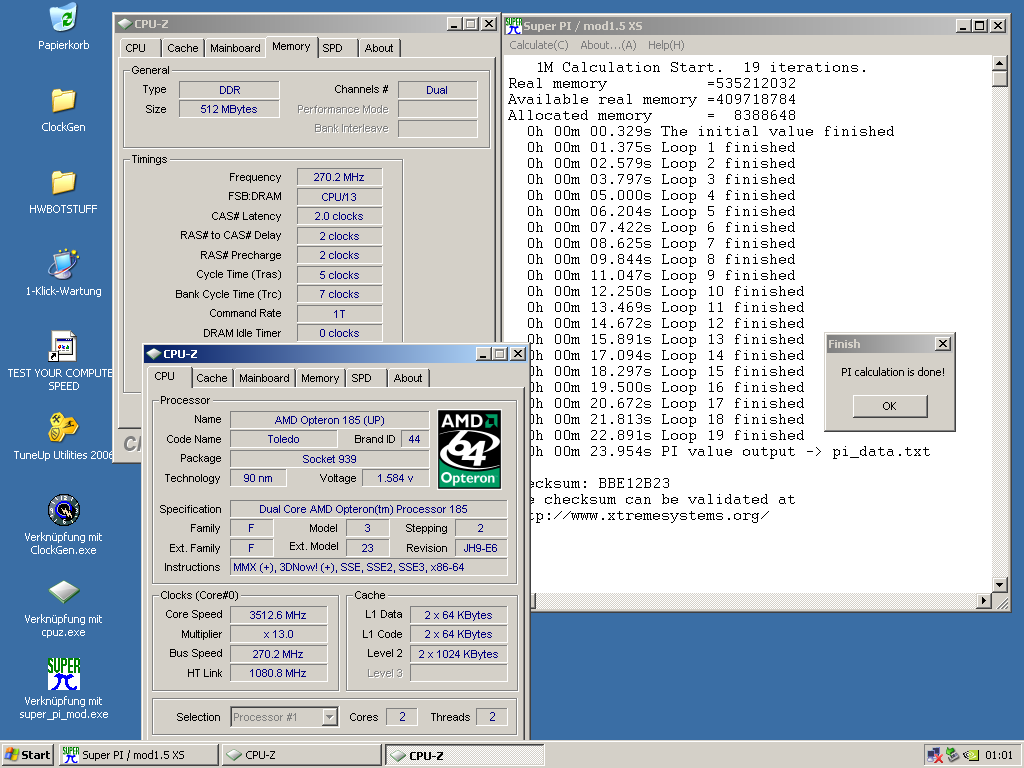Image resolution: width=1024 pixels, height=768 pixels.
Task: Switch to Cache tab in back CPU-Z
Action: click(182, 48)
